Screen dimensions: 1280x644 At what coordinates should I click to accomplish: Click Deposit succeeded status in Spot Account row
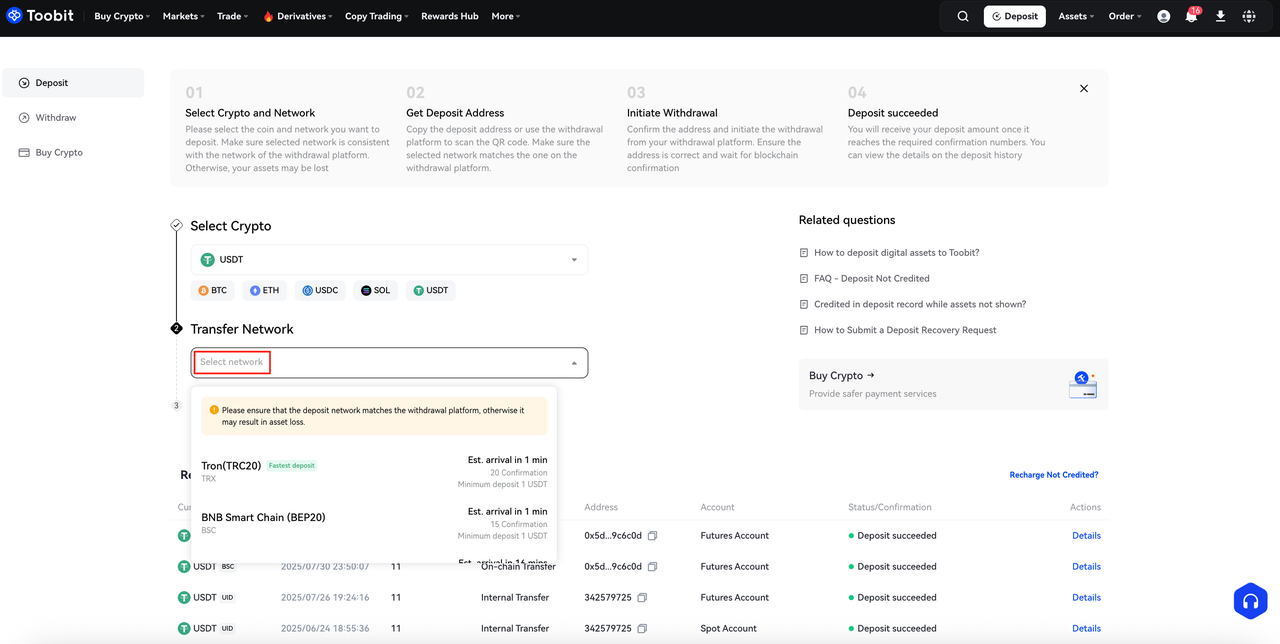pyautogui.click(x=893, y=629)
